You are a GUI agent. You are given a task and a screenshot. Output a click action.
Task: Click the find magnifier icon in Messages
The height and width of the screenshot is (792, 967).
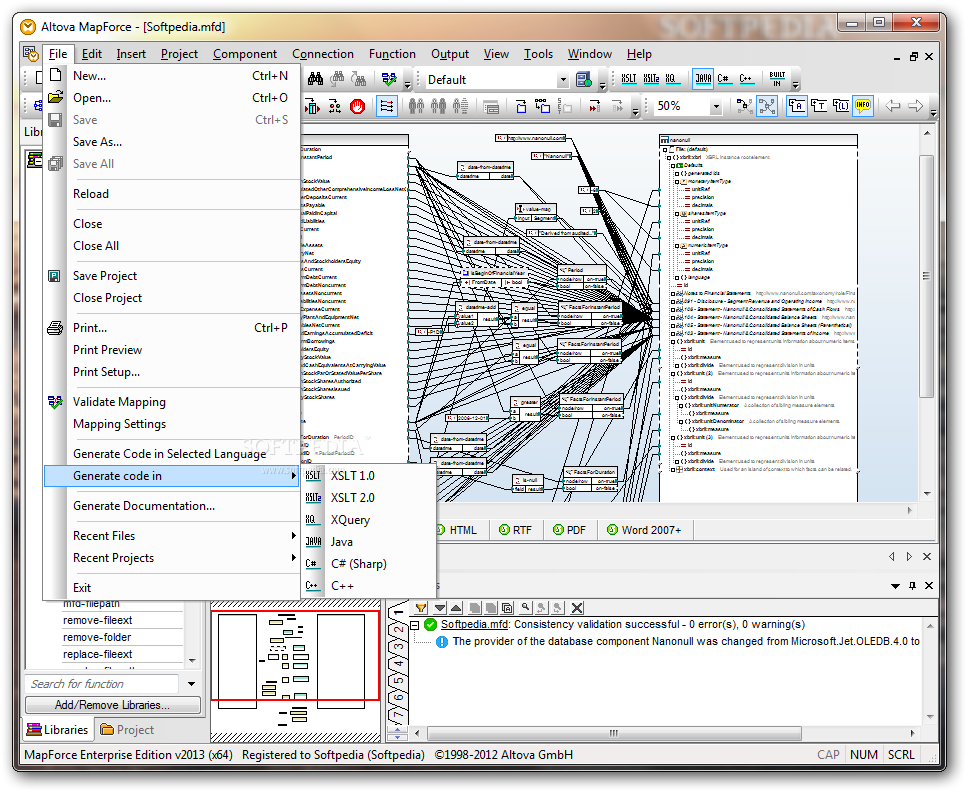525,608
